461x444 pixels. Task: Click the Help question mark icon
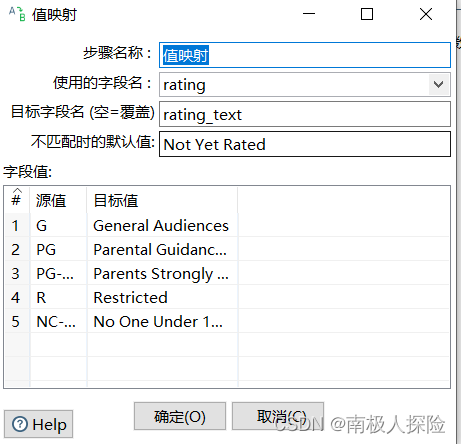click(x=20, y=424)
